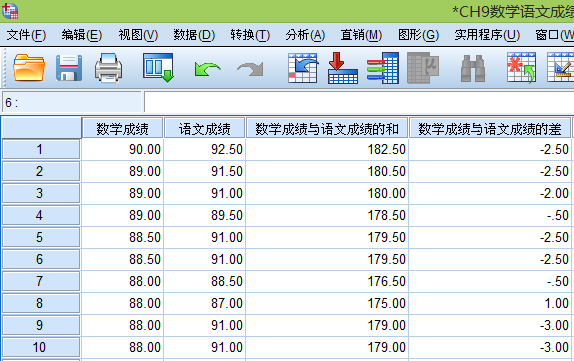
Task: Click cell -2.00 in row 3
Action: click(490, 193)
